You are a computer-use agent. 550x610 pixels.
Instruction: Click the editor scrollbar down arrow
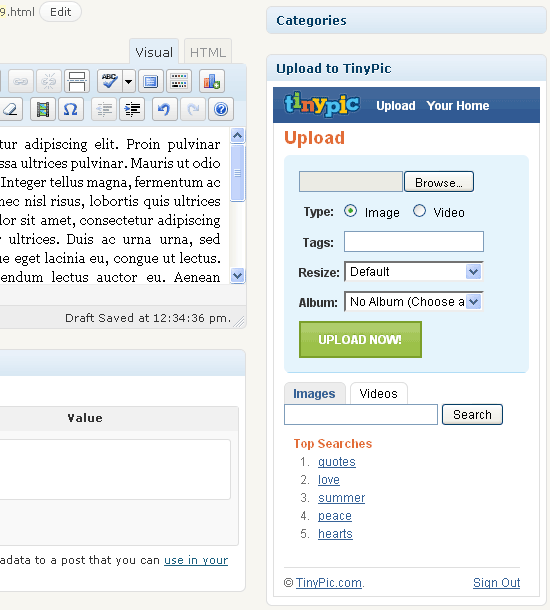pyautogui.click(x=237, y=276)
